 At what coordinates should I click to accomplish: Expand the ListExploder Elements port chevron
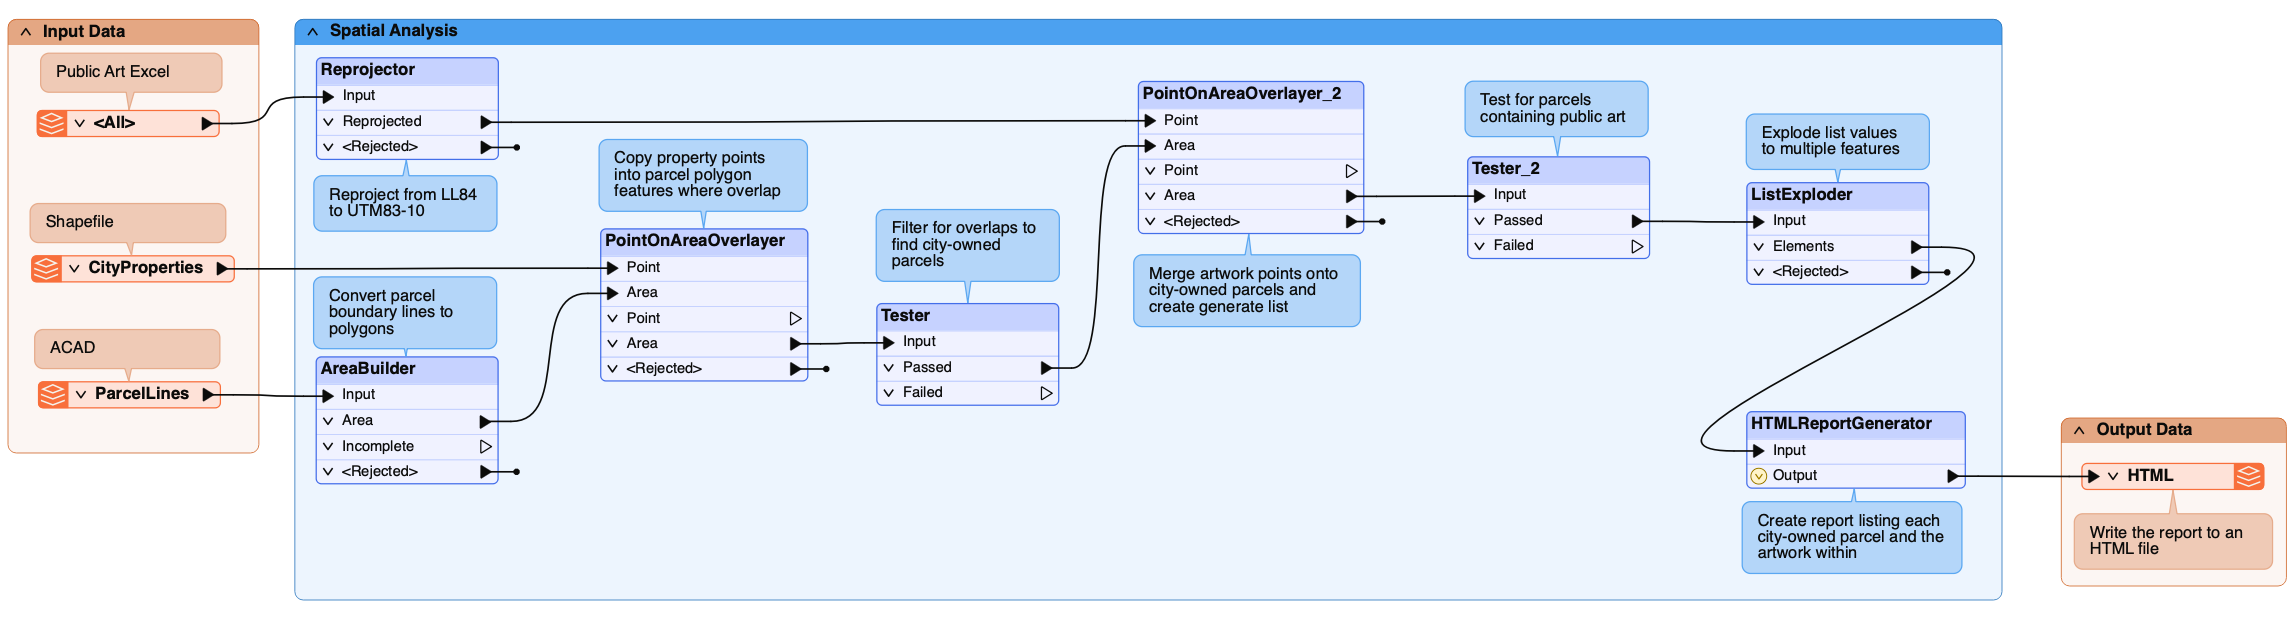[1759, 246]
